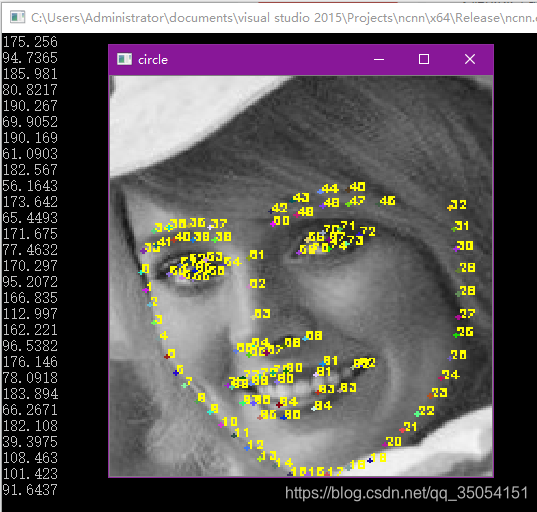Screen dimensions: 537x512
Task: Click the console value 65.4493
Action: click(30, 218)
